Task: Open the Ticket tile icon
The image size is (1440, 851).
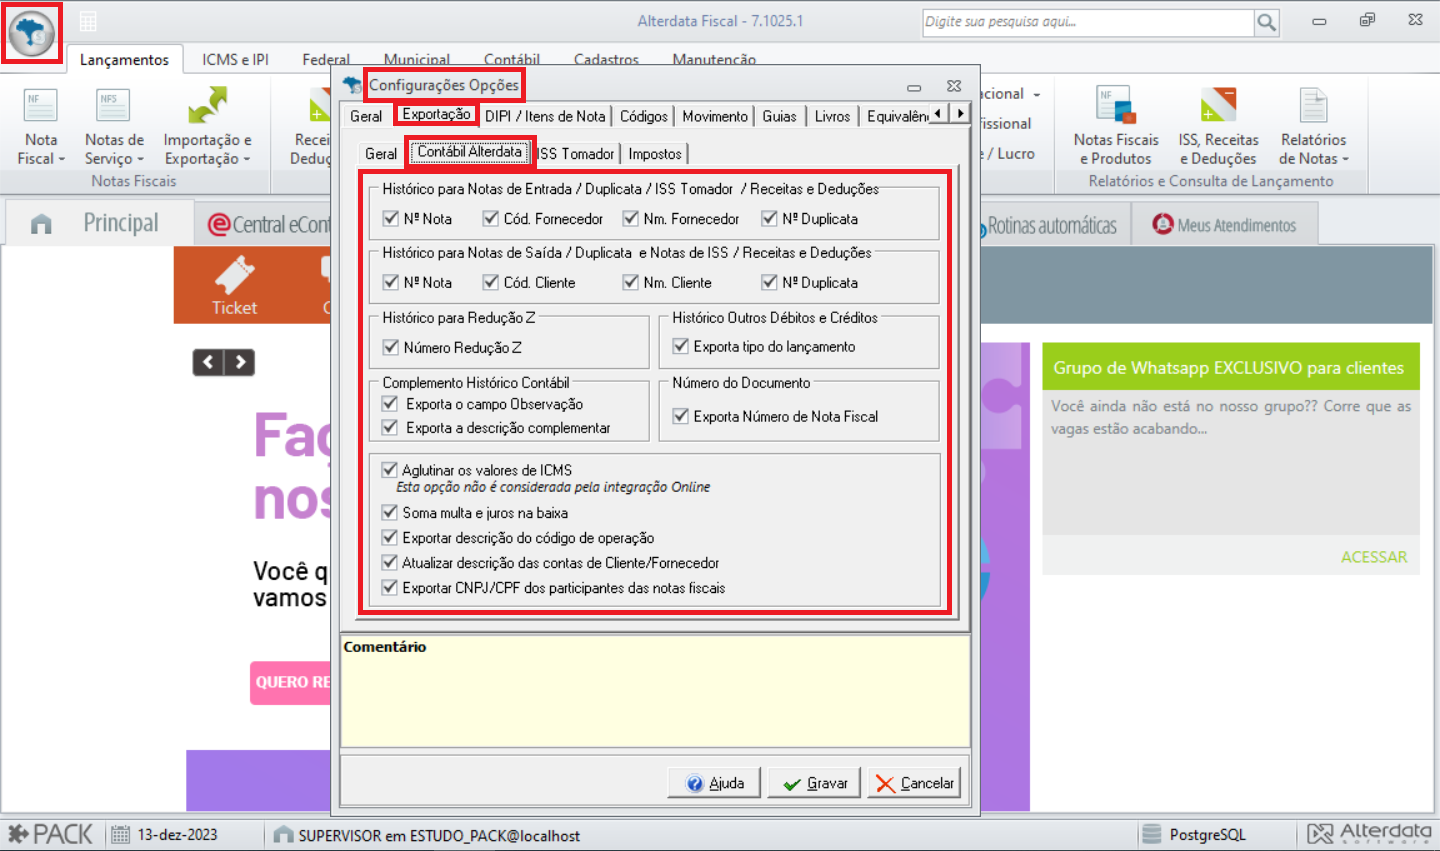Action: (x=234, y=274)
